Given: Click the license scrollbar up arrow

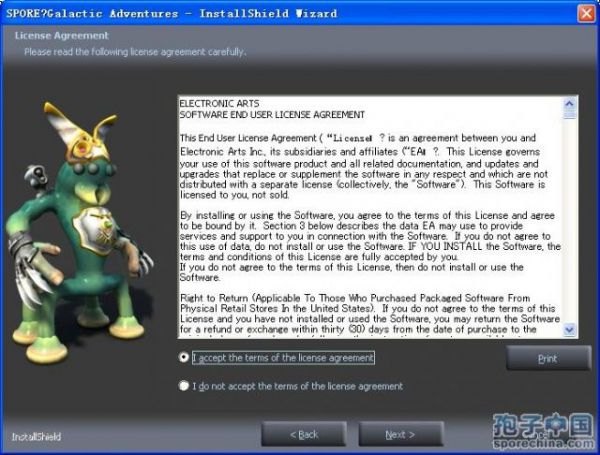Looking at the screenshot, I should tap(570, 103).
